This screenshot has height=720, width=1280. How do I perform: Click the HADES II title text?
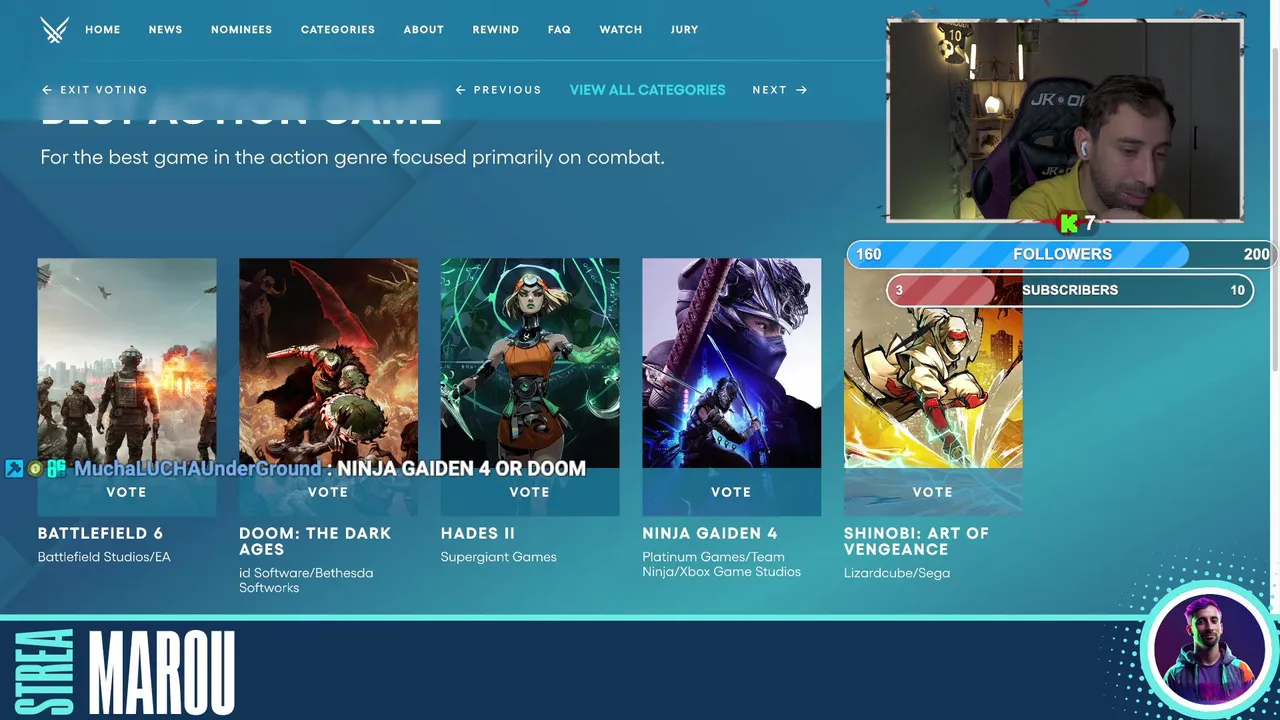(x=478, y=533)
